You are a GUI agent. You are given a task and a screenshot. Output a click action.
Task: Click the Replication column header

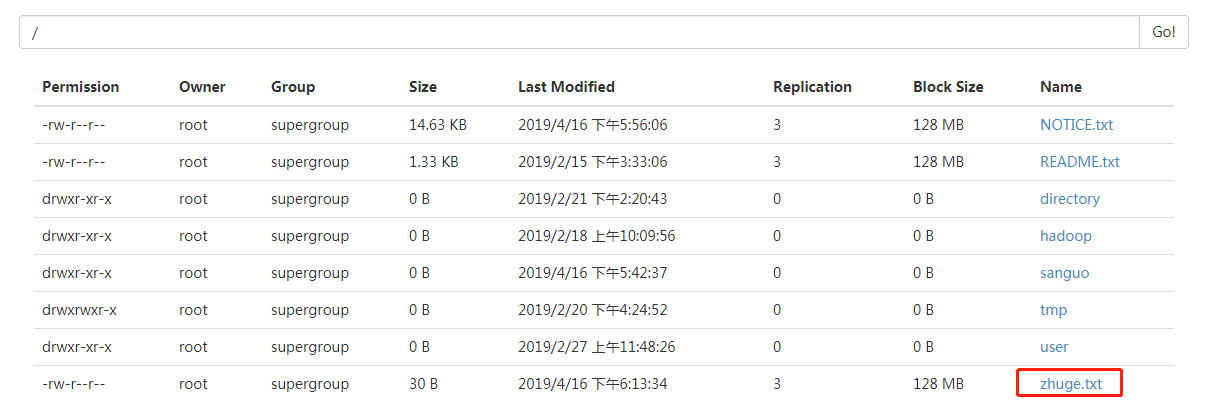[812, 87]
